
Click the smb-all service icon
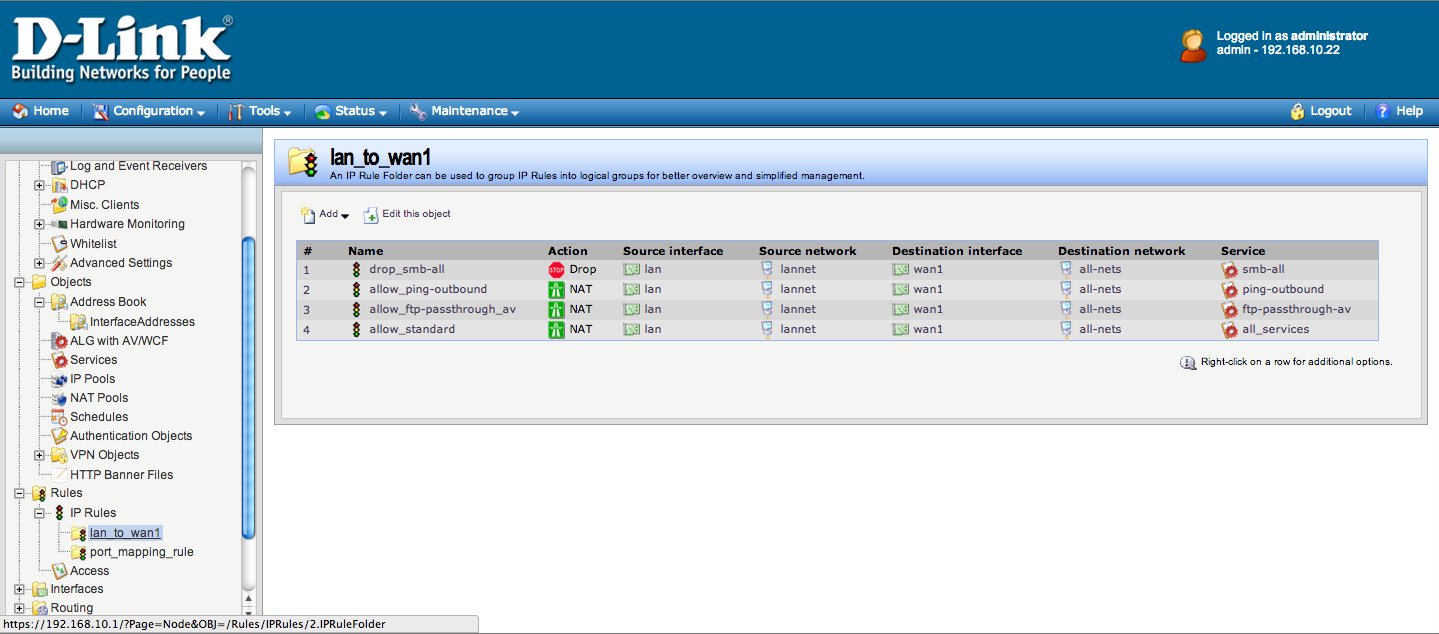pyautogui.click(x=1229, y=270)
